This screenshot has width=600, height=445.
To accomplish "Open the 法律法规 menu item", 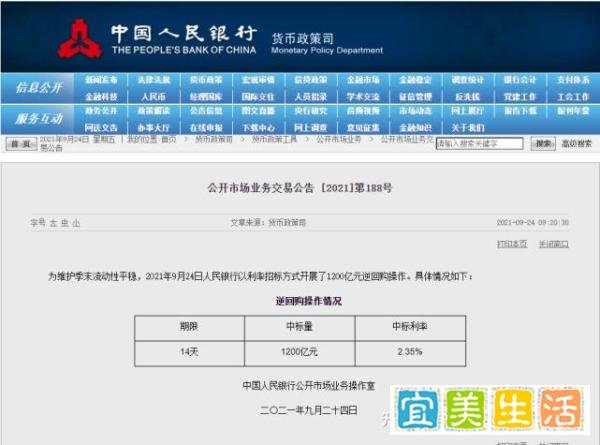I will click(154, 80).
